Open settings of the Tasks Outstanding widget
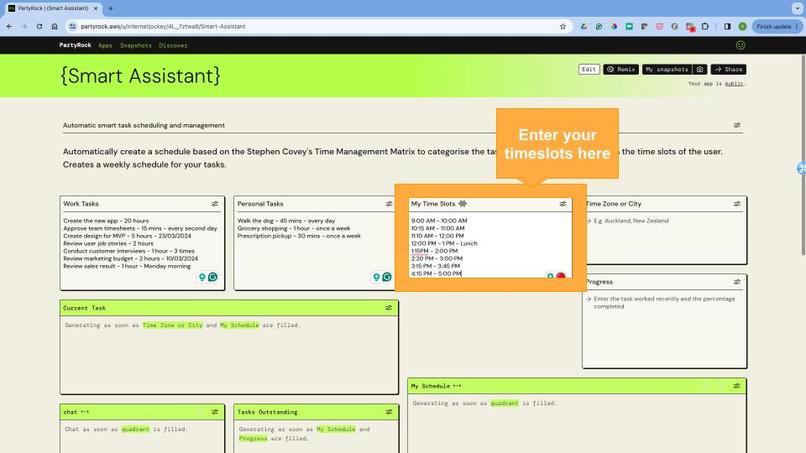 coord(389,412)
